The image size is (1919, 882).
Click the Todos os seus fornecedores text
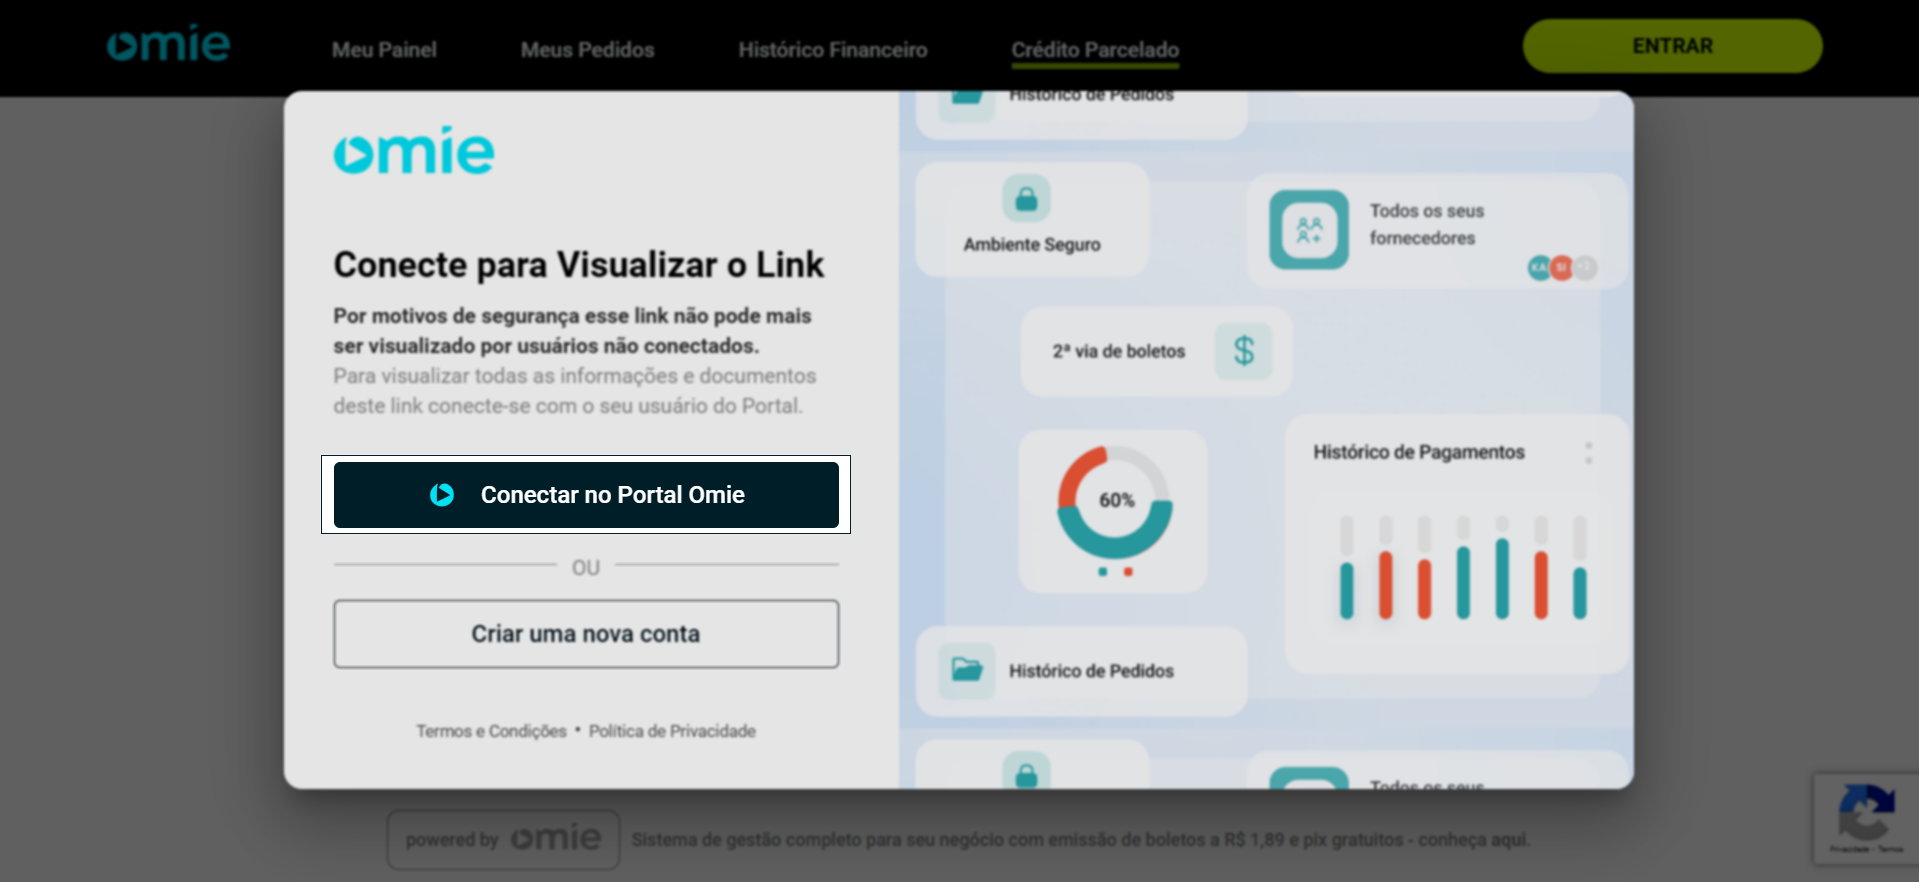1426,224
